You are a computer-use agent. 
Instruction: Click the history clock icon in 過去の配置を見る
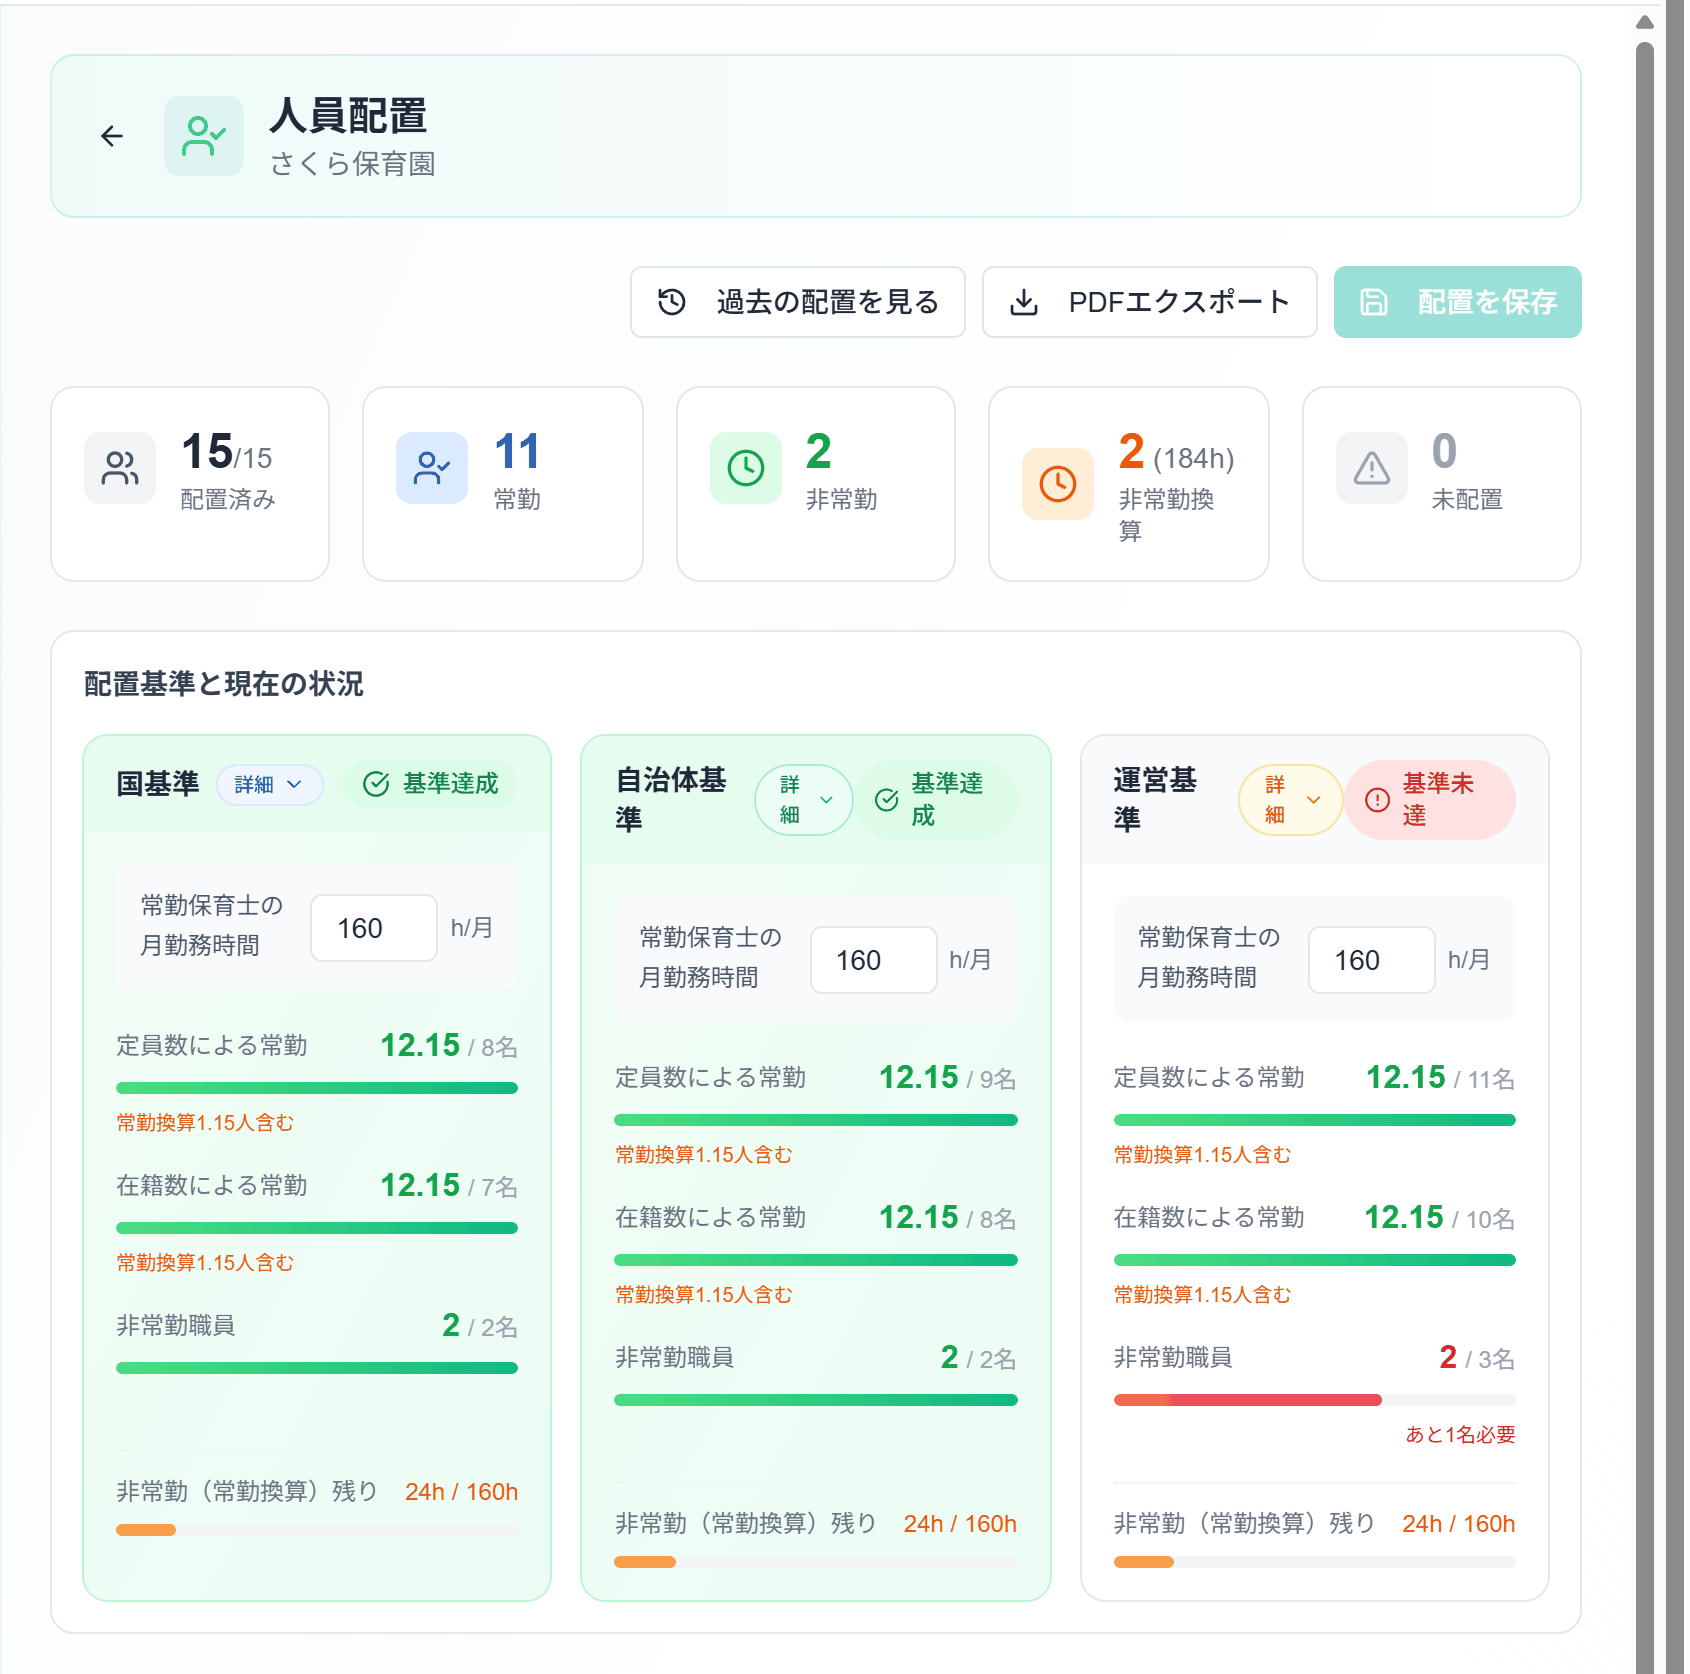[x=672, y=302]
